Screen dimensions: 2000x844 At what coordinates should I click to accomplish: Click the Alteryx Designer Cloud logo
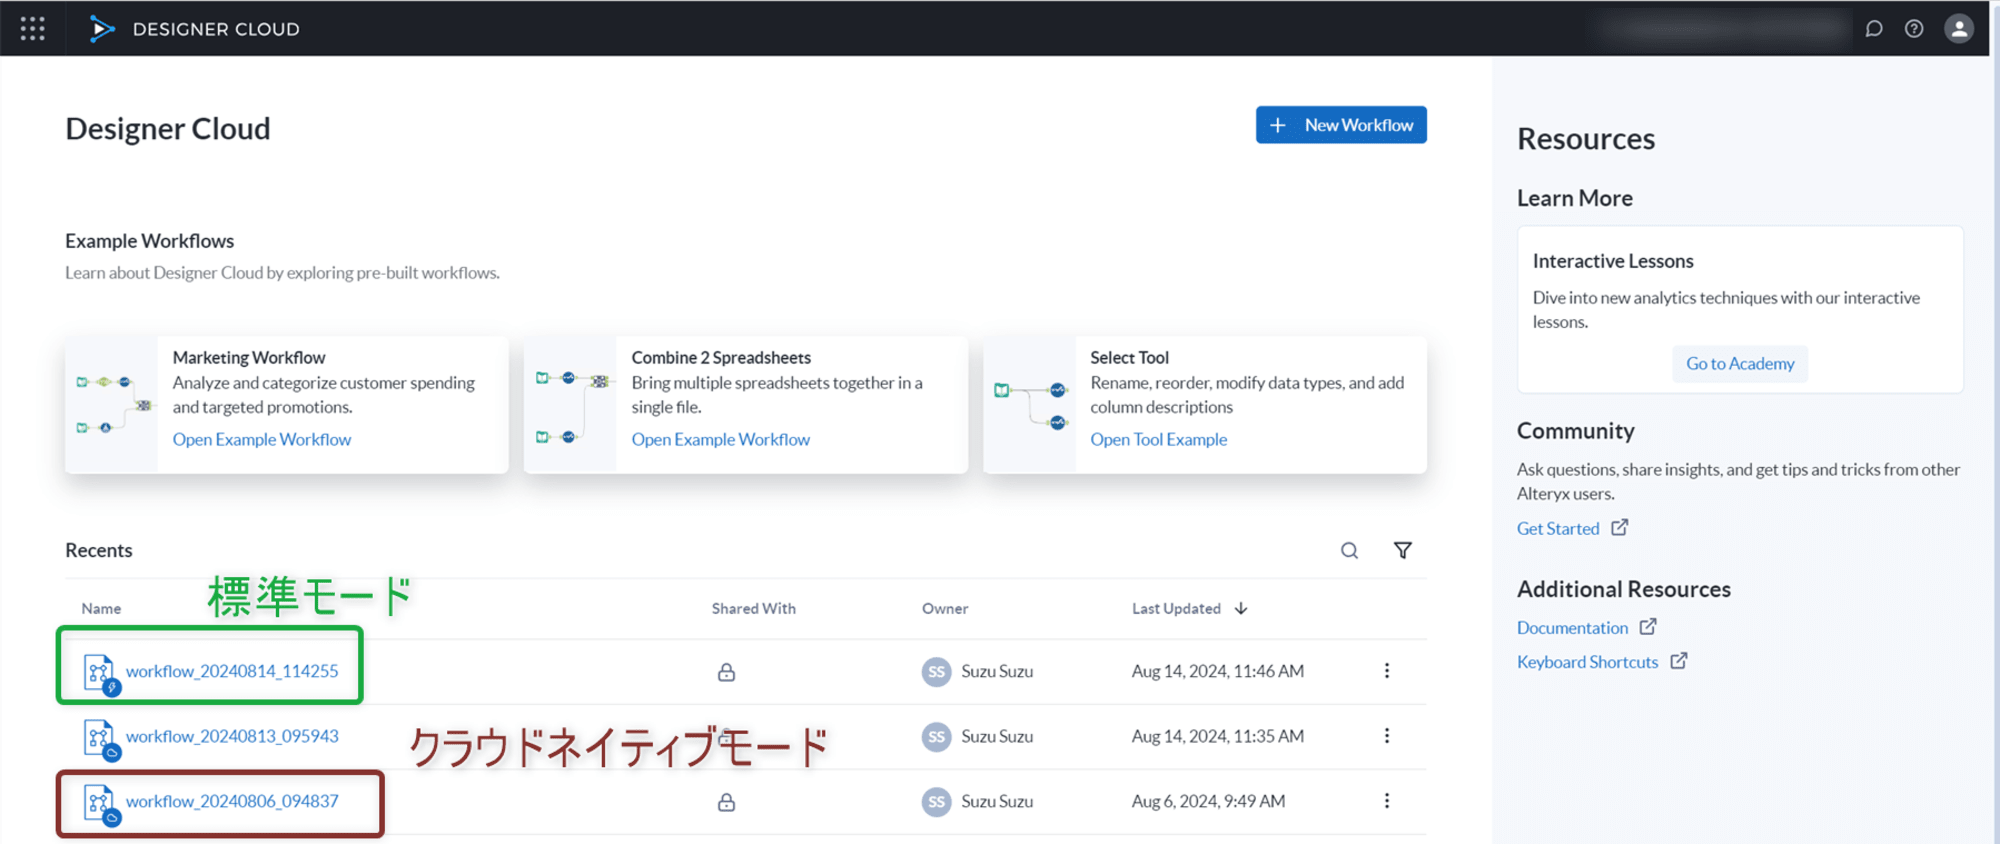coord(101,28)
